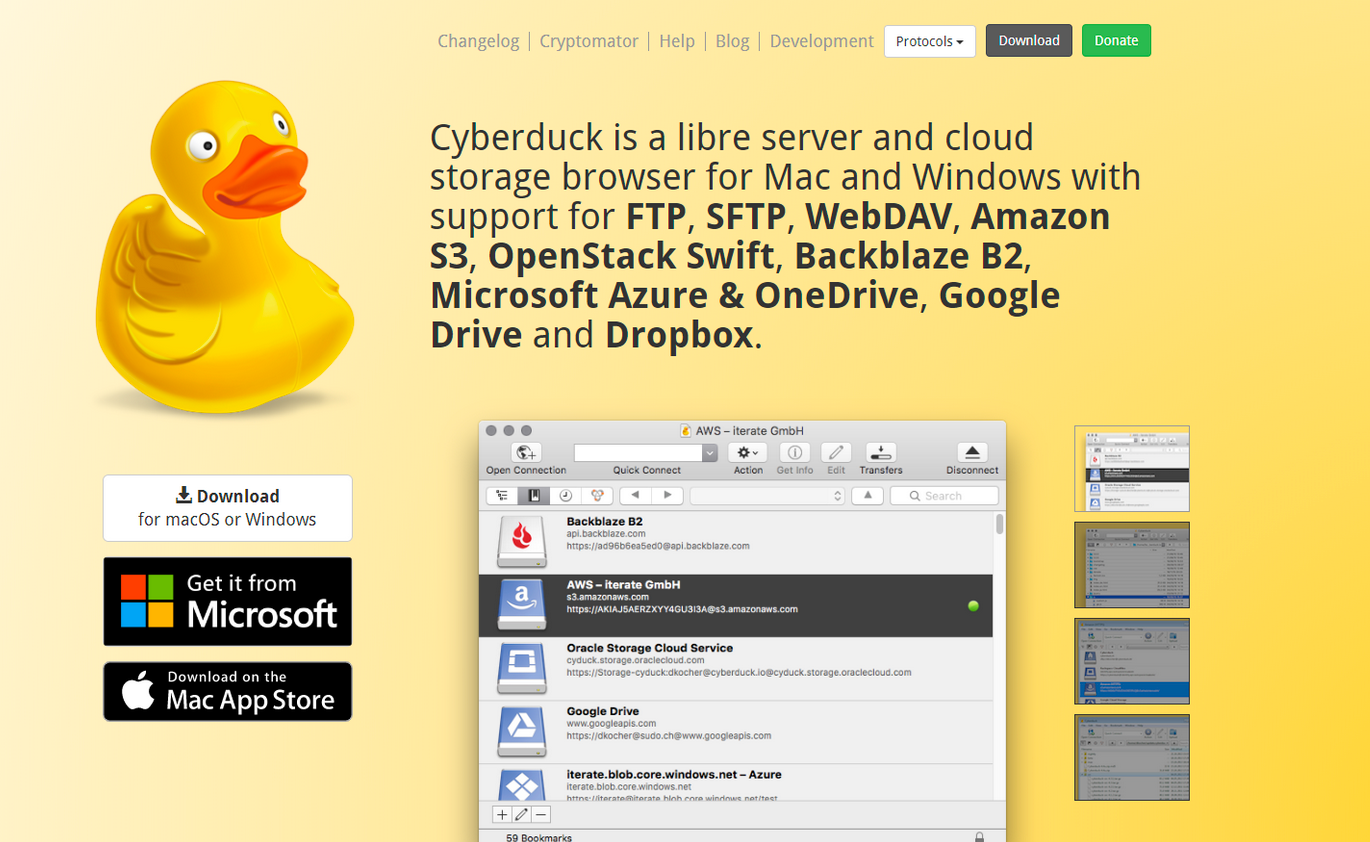Image resolution: width=1370 pixels, height=842 pixels.
Task: Show the History clock view
Action: [565, 496]
